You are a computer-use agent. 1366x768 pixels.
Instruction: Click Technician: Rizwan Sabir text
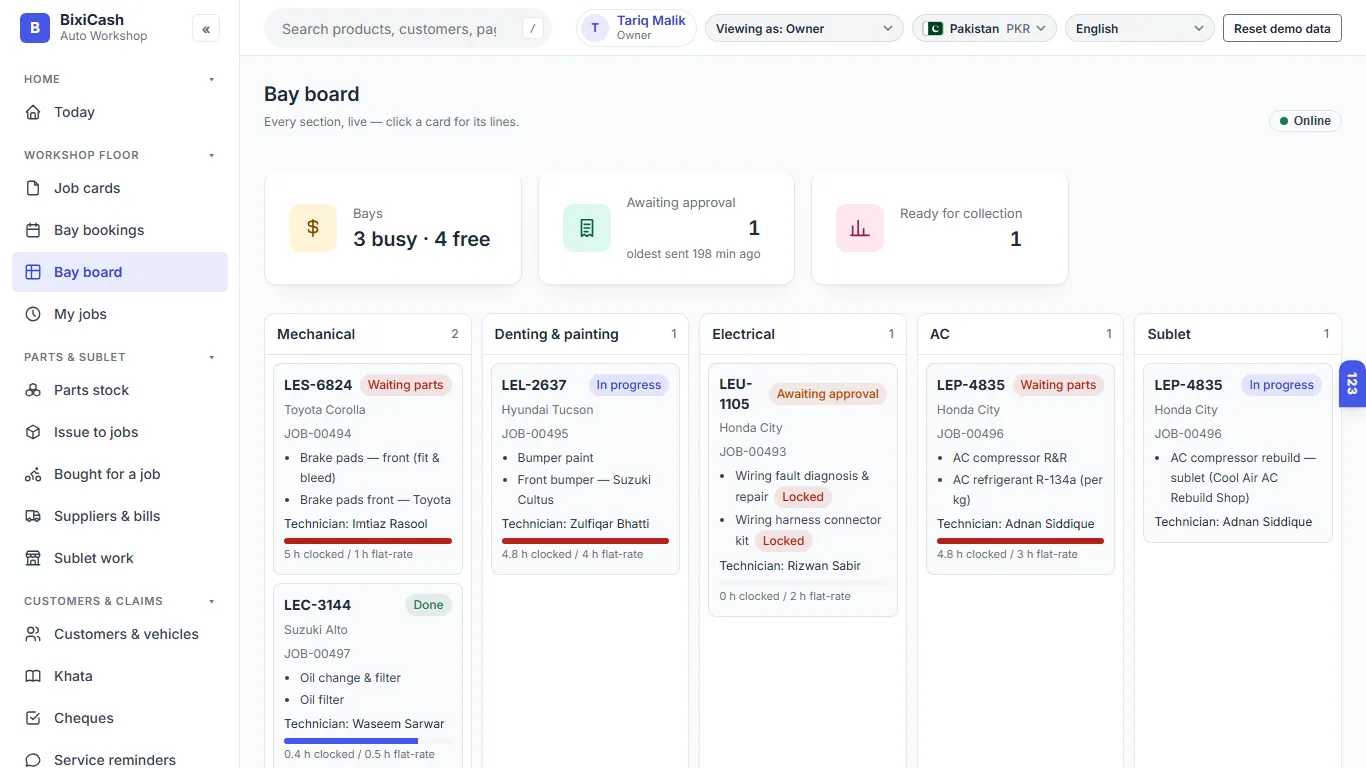pos(790,566)
